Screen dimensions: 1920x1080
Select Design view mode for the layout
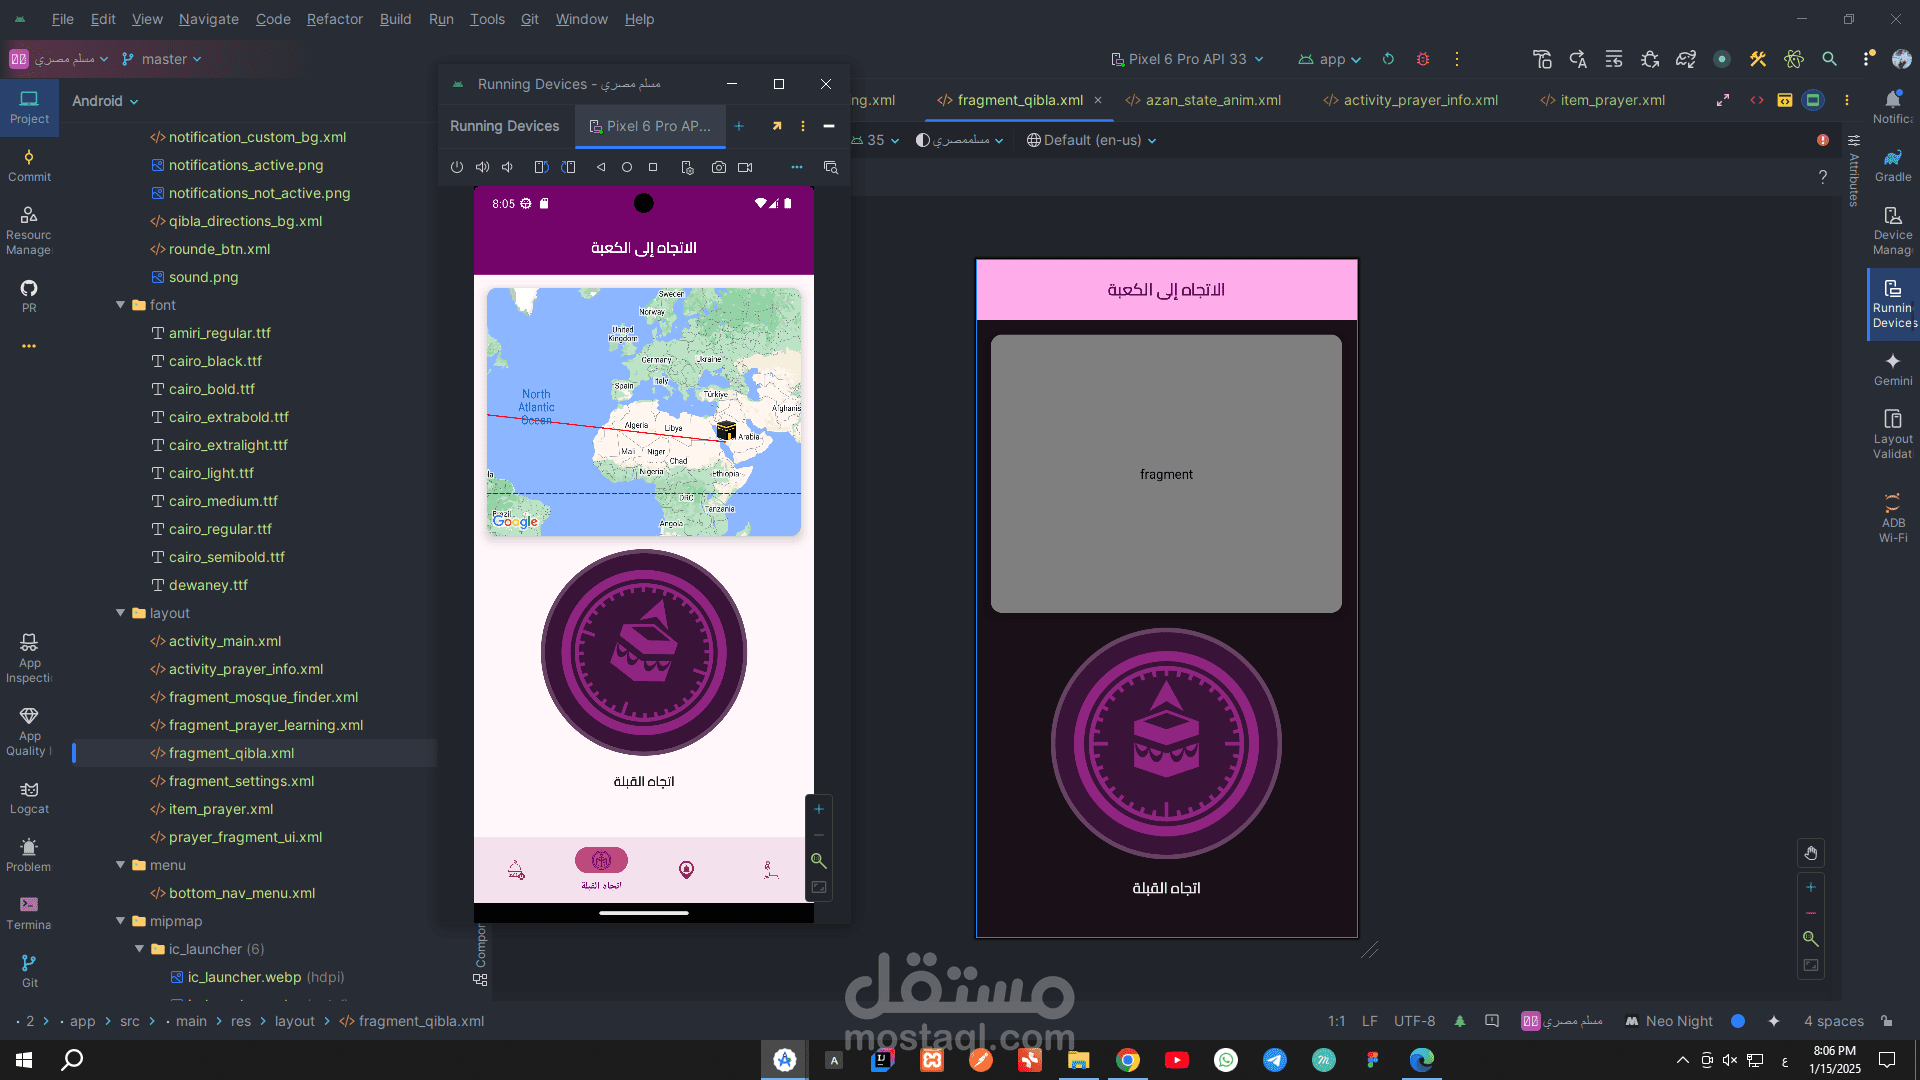(x=1813, y=100)
